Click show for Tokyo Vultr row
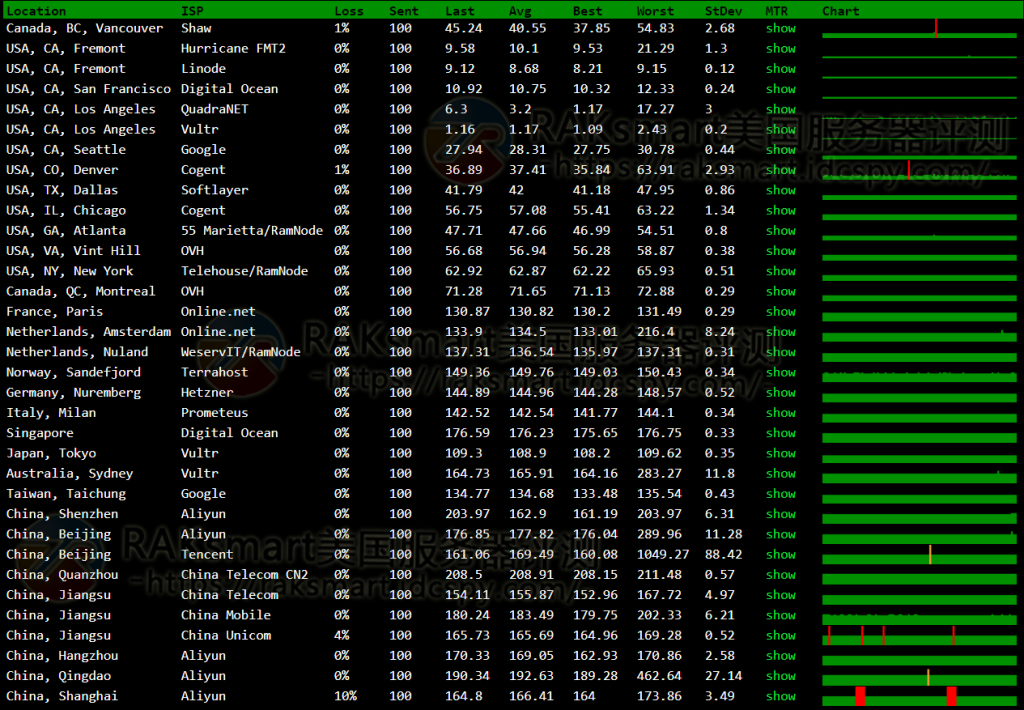This screenshot has height=710, width=1024. [780, 453]
